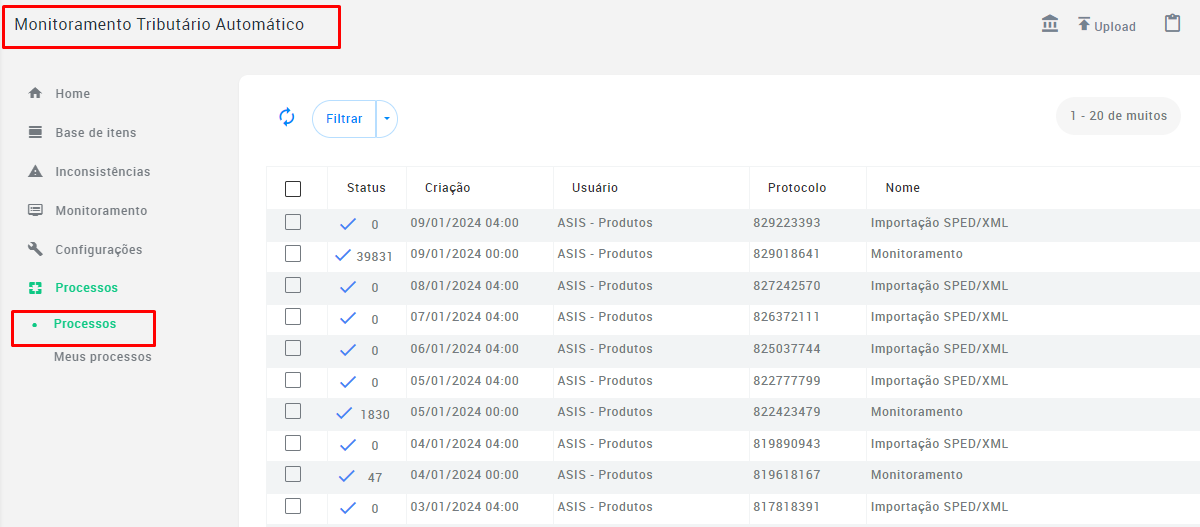Open the clipboard icon in header
Screen dimensions: 1200x527
pos(1173,23)
